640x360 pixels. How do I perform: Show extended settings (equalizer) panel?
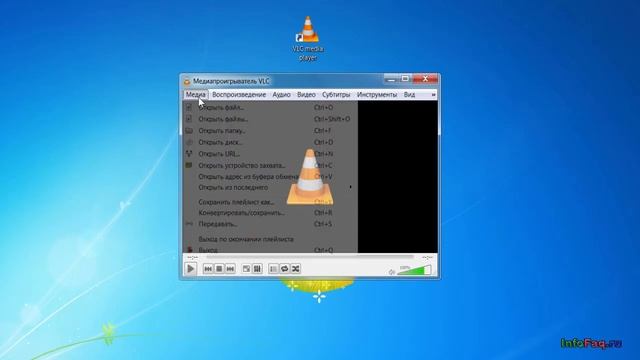[257, 269]
